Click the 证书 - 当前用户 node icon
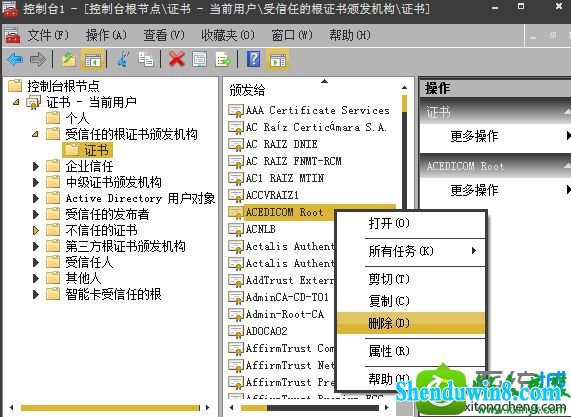The image size is (571, 417). coord(34,102)
